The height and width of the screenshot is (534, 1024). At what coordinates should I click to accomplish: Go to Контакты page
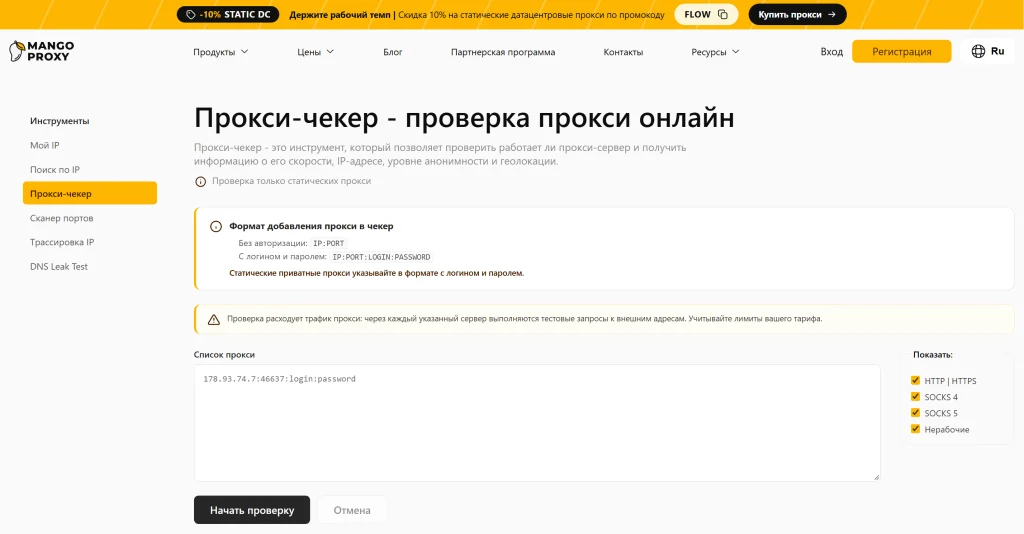click(623, 52)
